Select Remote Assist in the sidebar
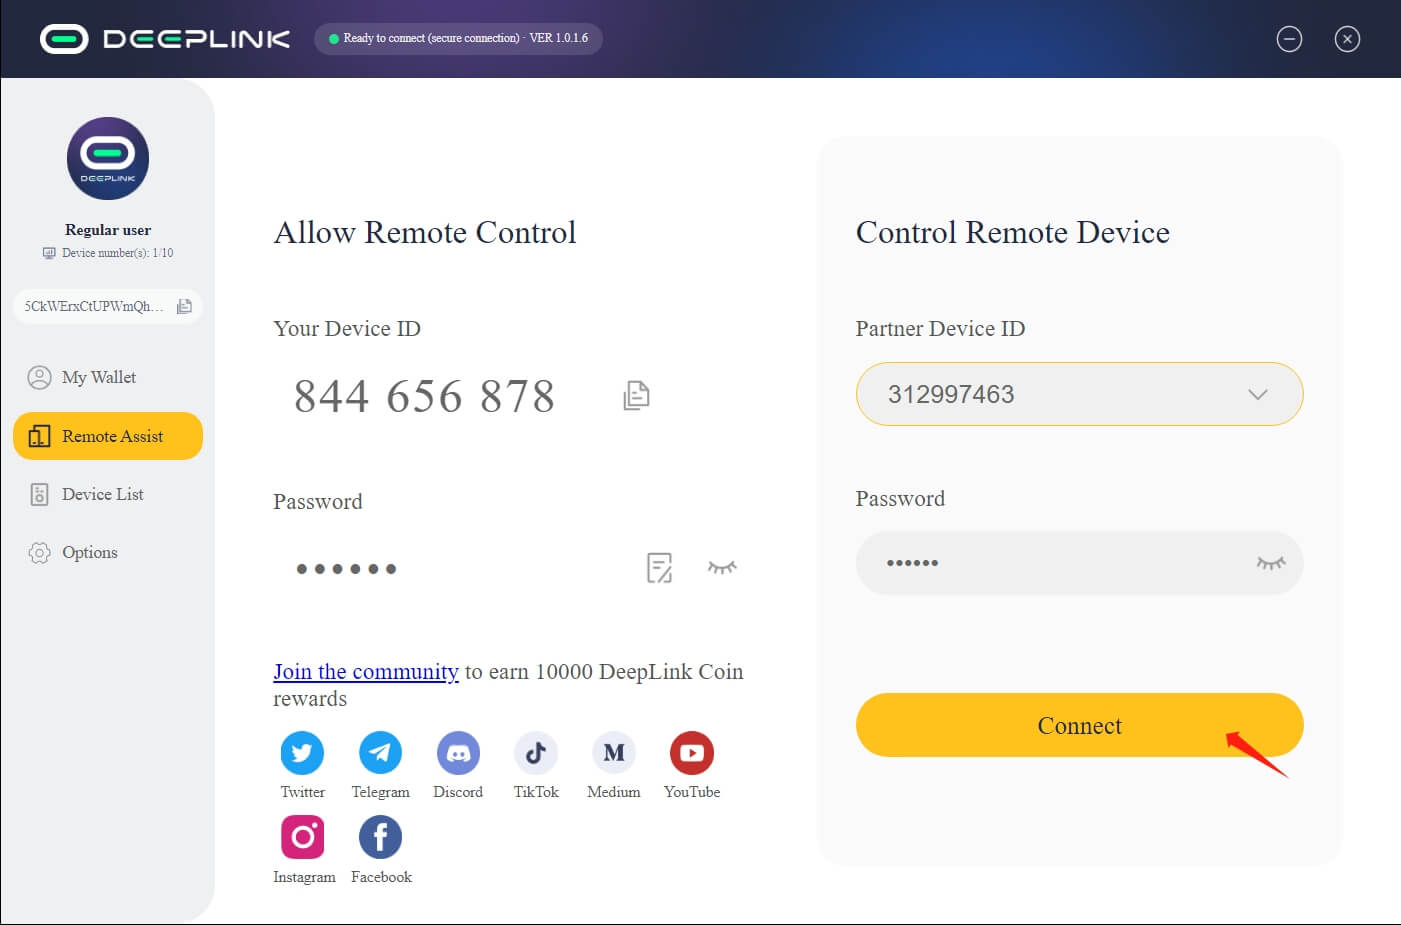Image resolution: width=1401 pixels, height=925 pixels. coord(108,436)
